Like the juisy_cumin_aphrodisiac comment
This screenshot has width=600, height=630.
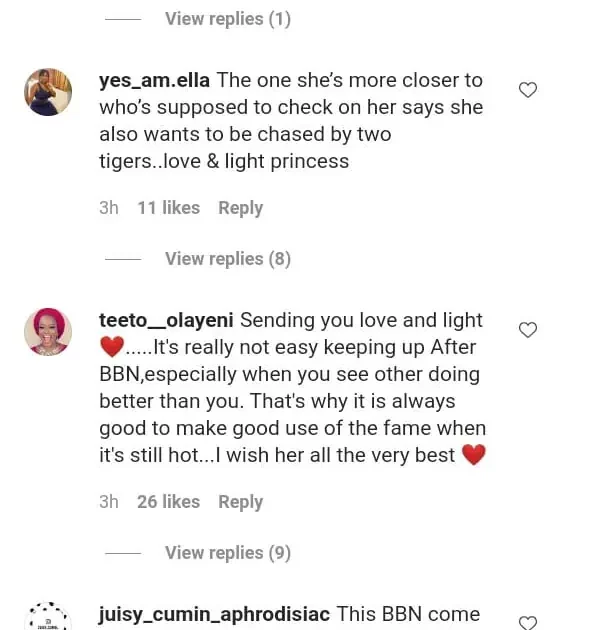528,622
